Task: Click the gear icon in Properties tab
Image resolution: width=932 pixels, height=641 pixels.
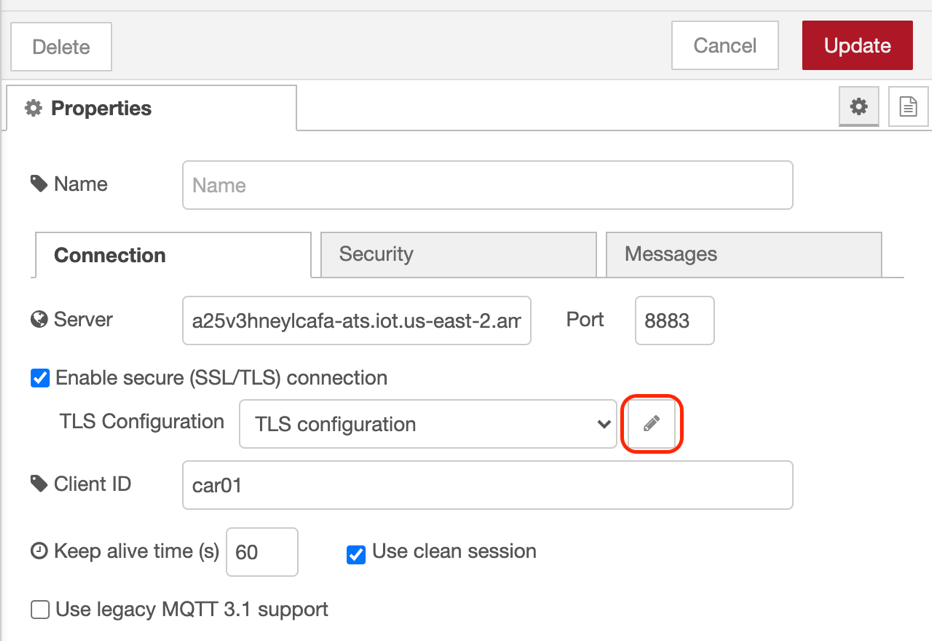Action: point(33,108)
